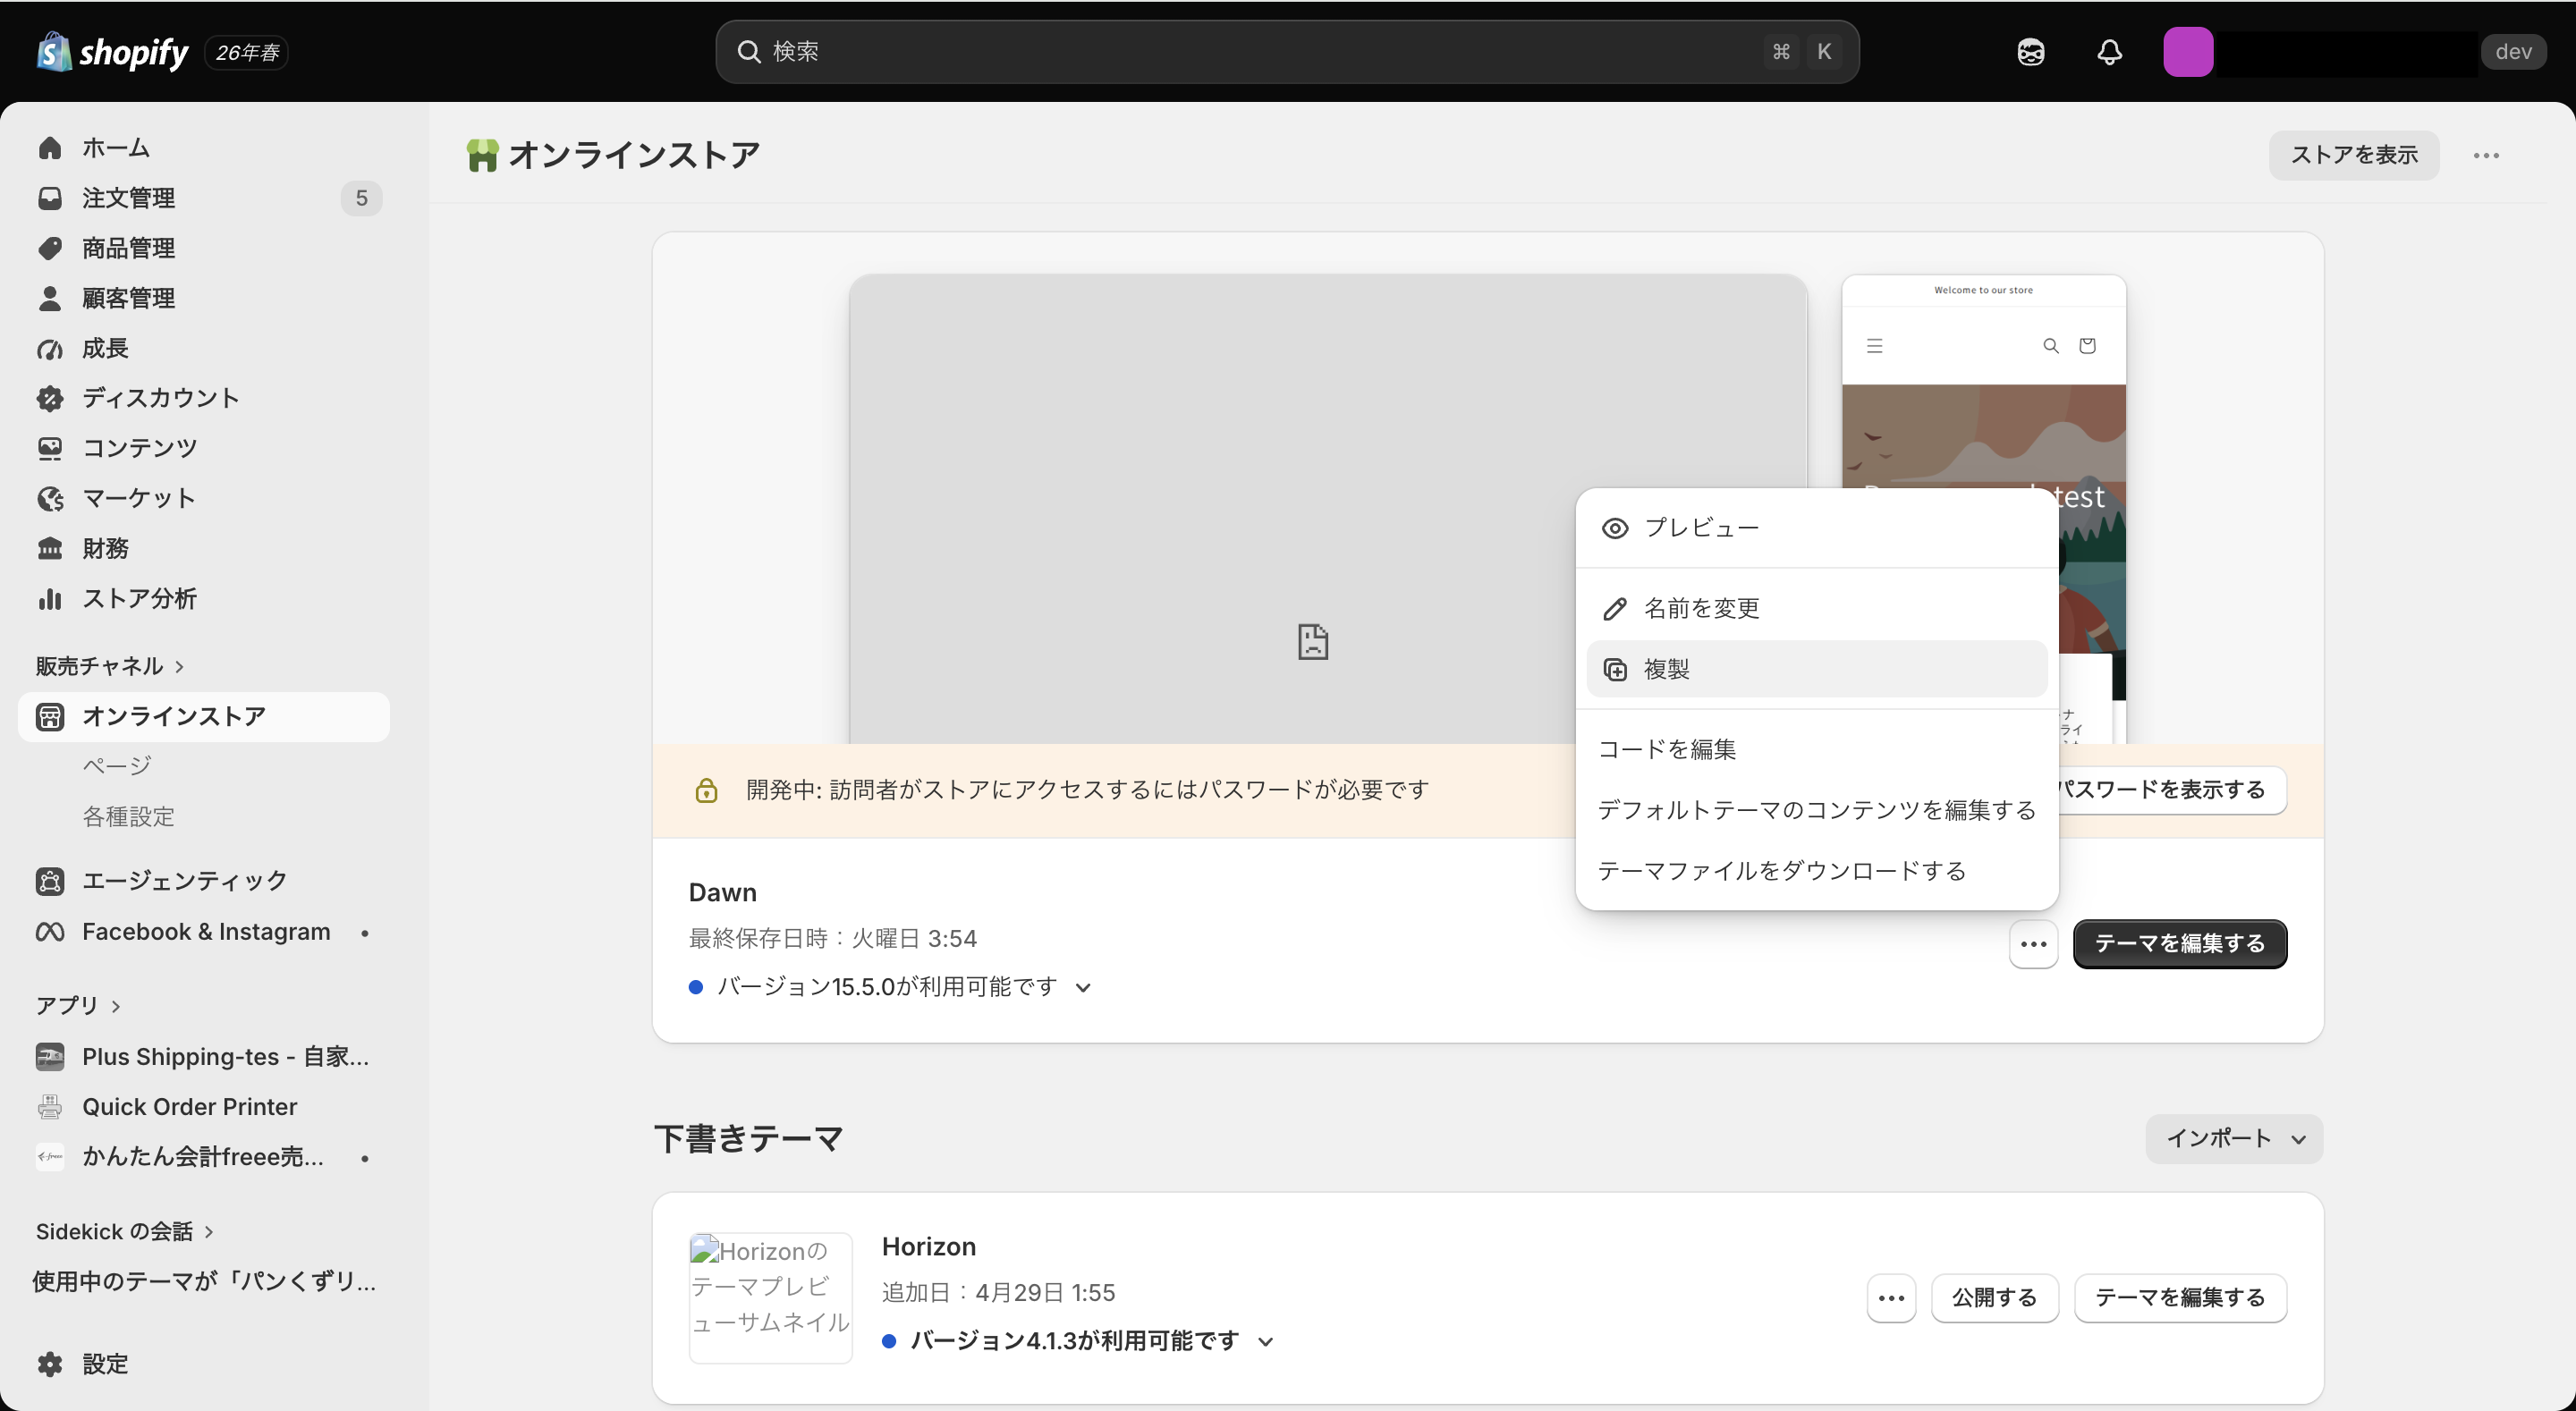Click the かんたん会計freee app icon
The height and width of the screenshot is (1411, 2576).
point(50,1157)
